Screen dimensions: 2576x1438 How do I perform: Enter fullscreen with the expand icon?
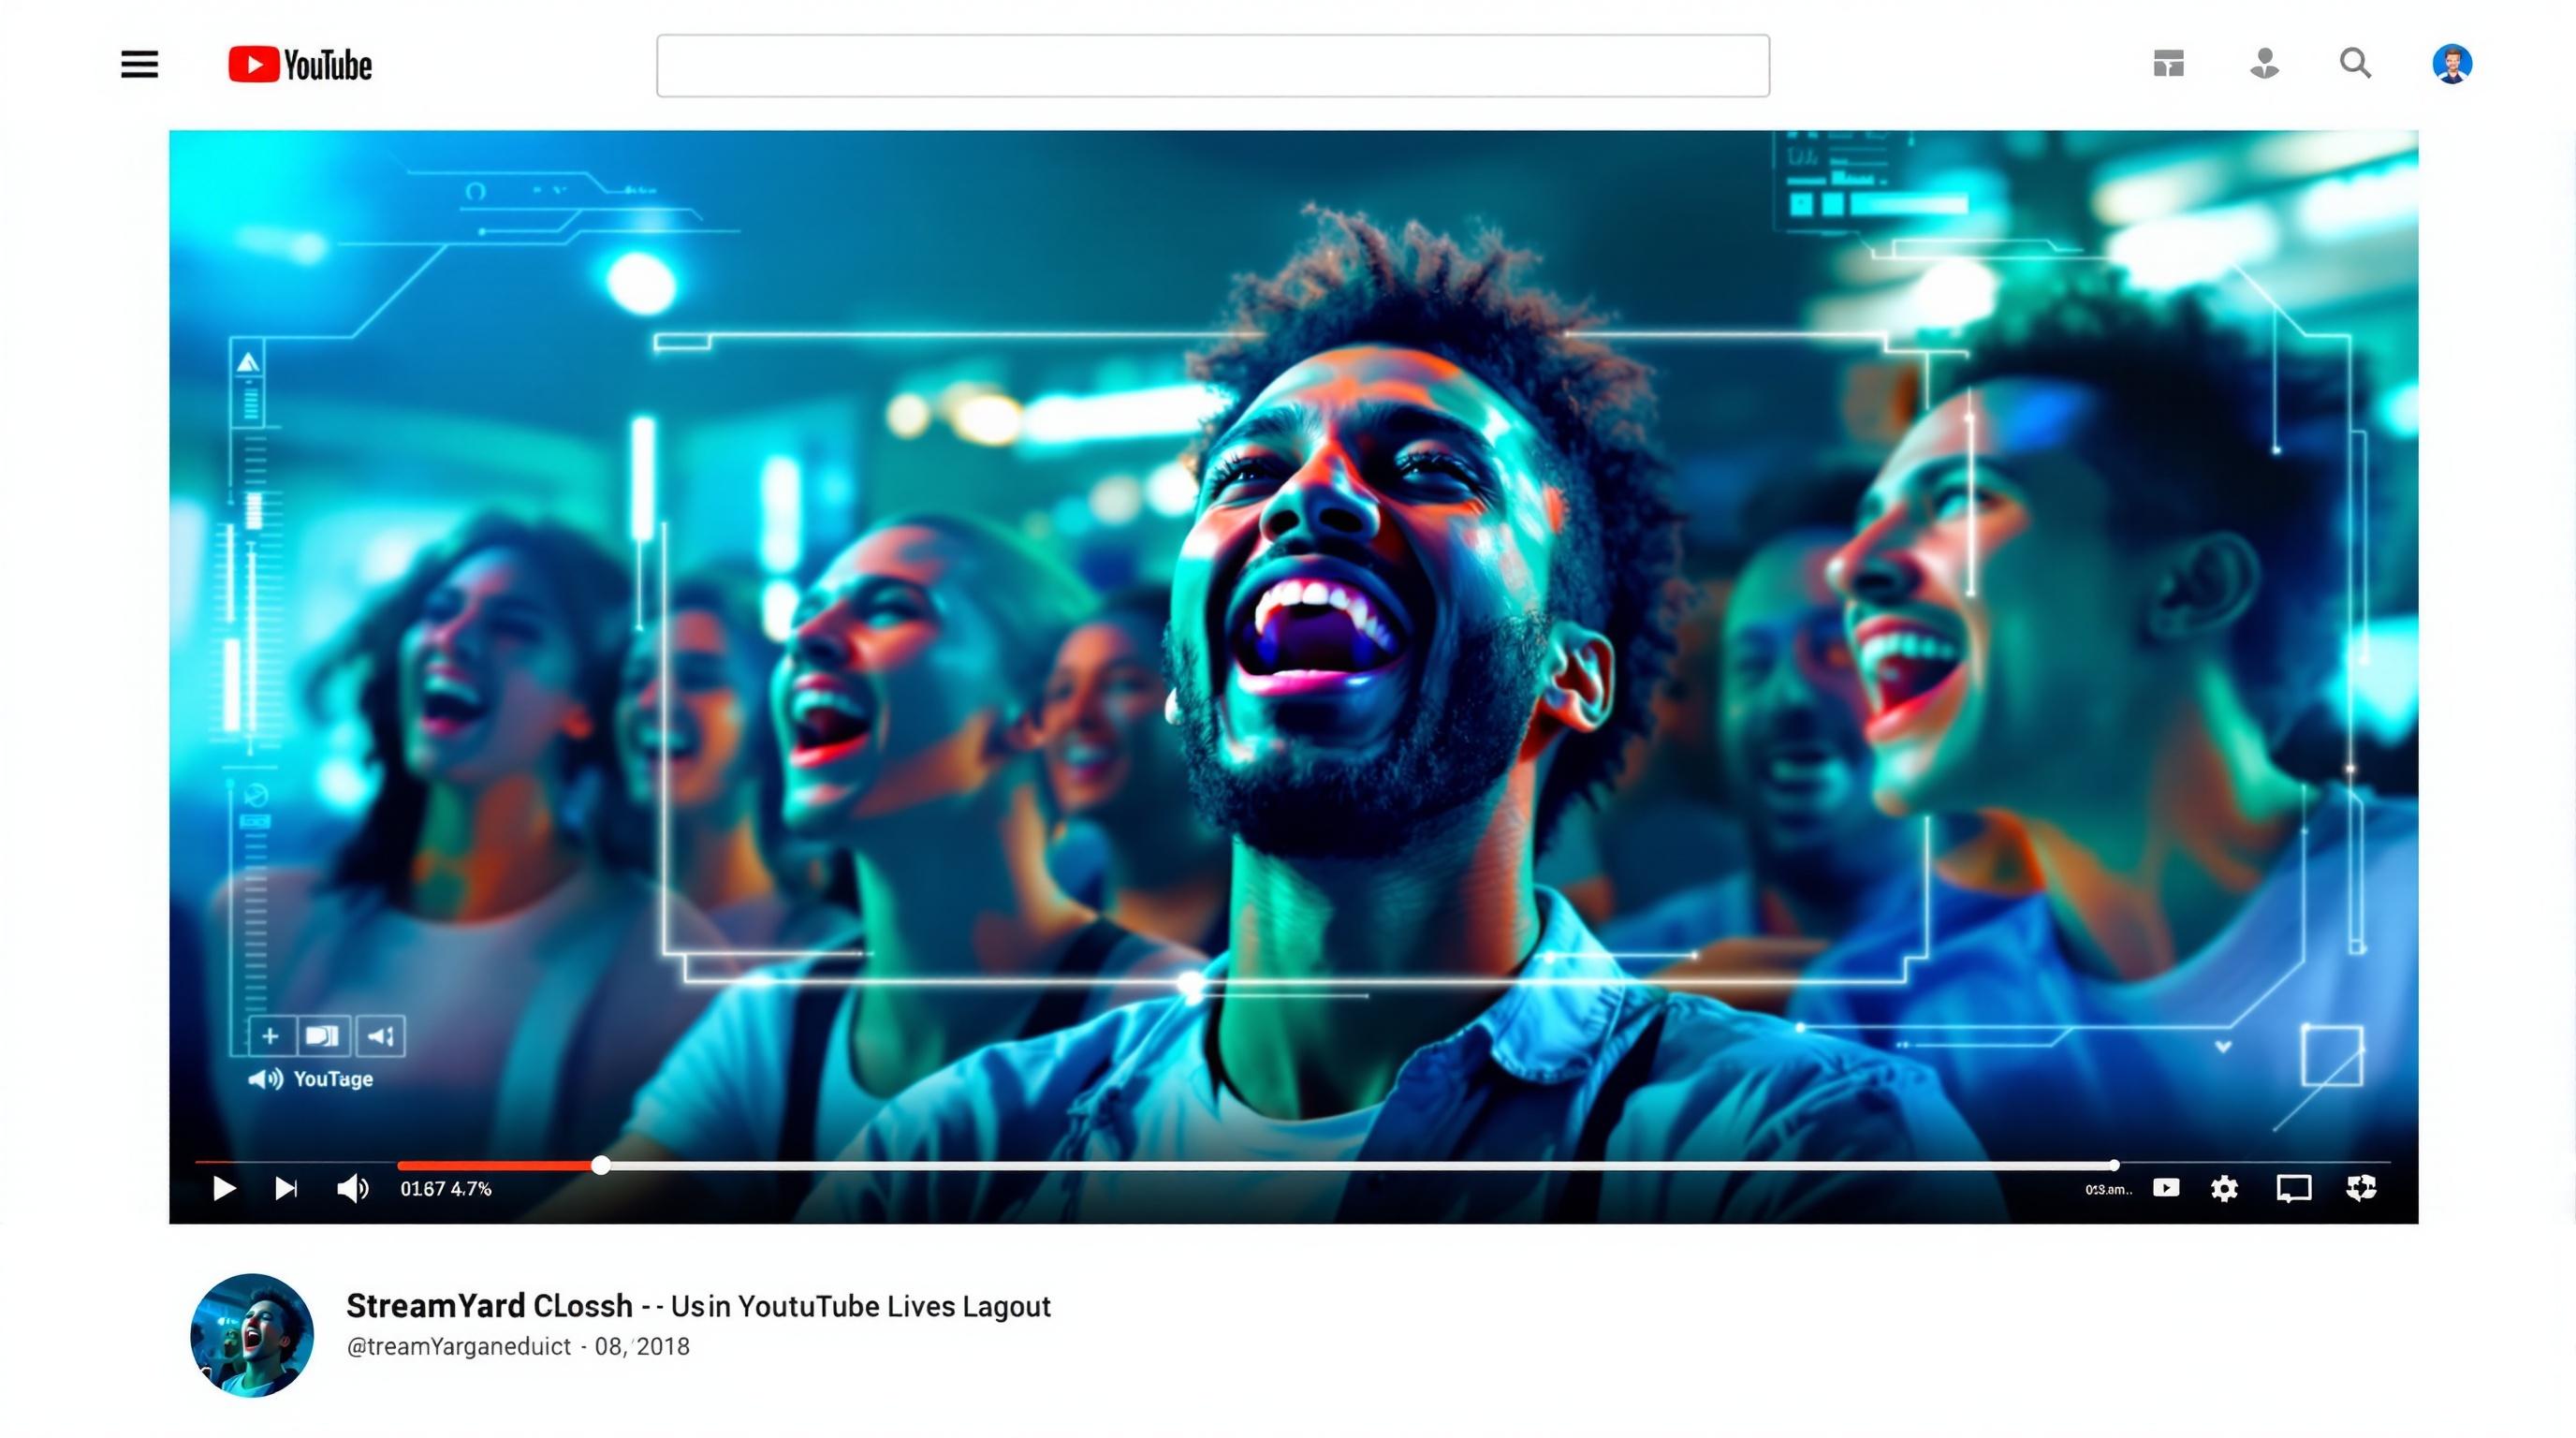(x=2363, y=1188)
